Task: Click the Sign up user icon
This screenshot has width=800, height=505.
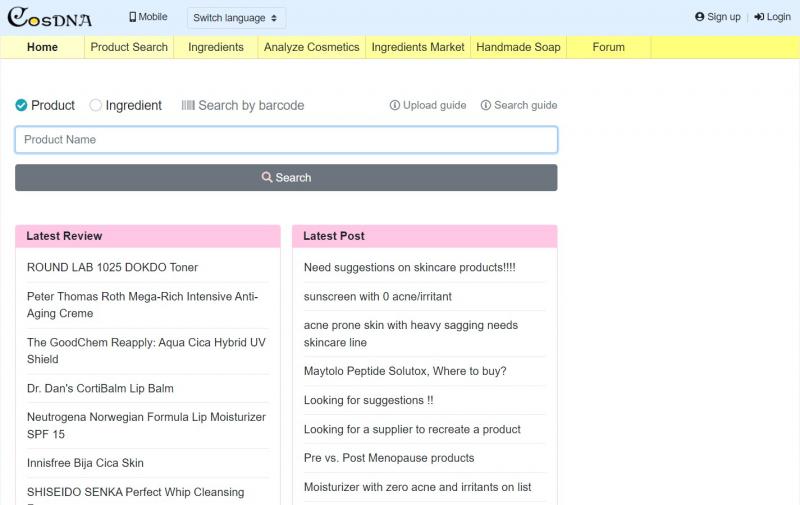Action: [699, 17]
